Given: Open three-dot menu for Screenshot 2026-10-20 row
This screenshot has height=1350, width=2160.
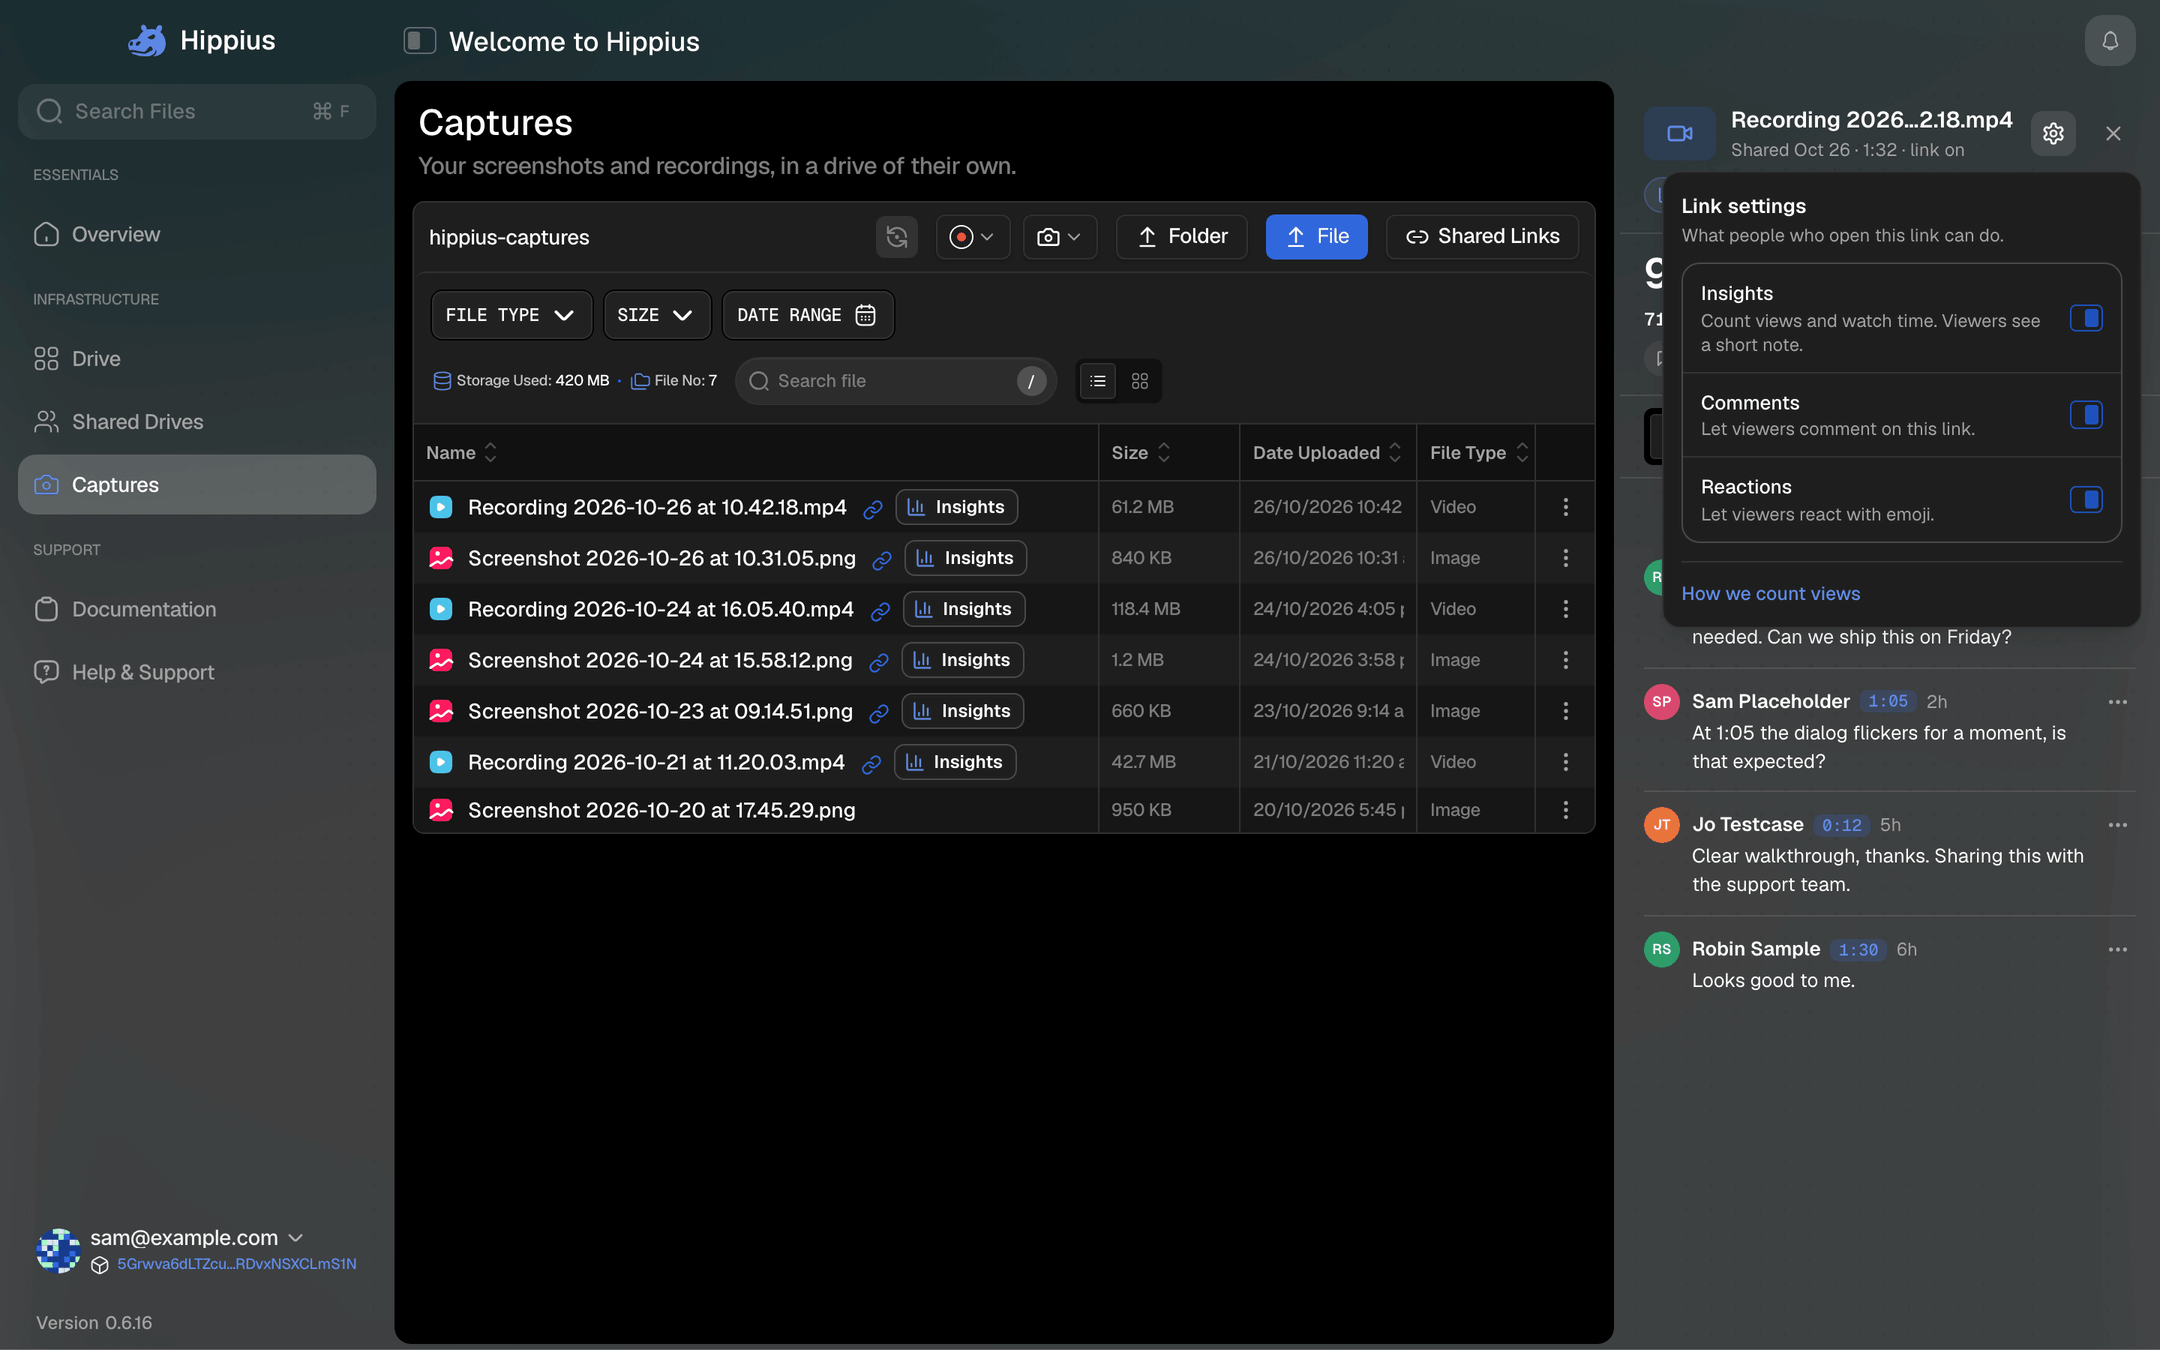Looking at the screenshot, I should [x=1566, y=810].
